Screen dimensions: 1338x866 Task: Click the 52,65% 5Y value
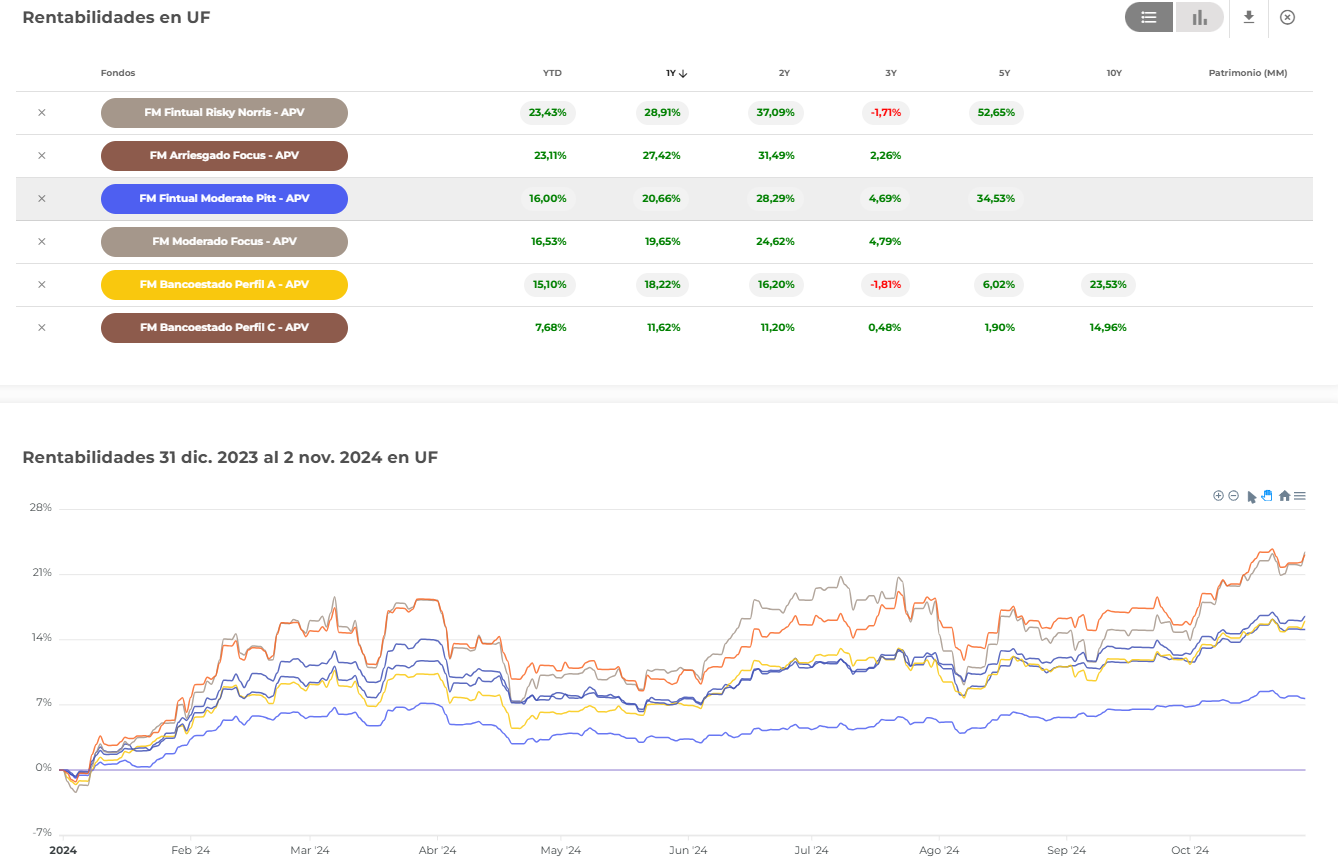click(996, 113)
